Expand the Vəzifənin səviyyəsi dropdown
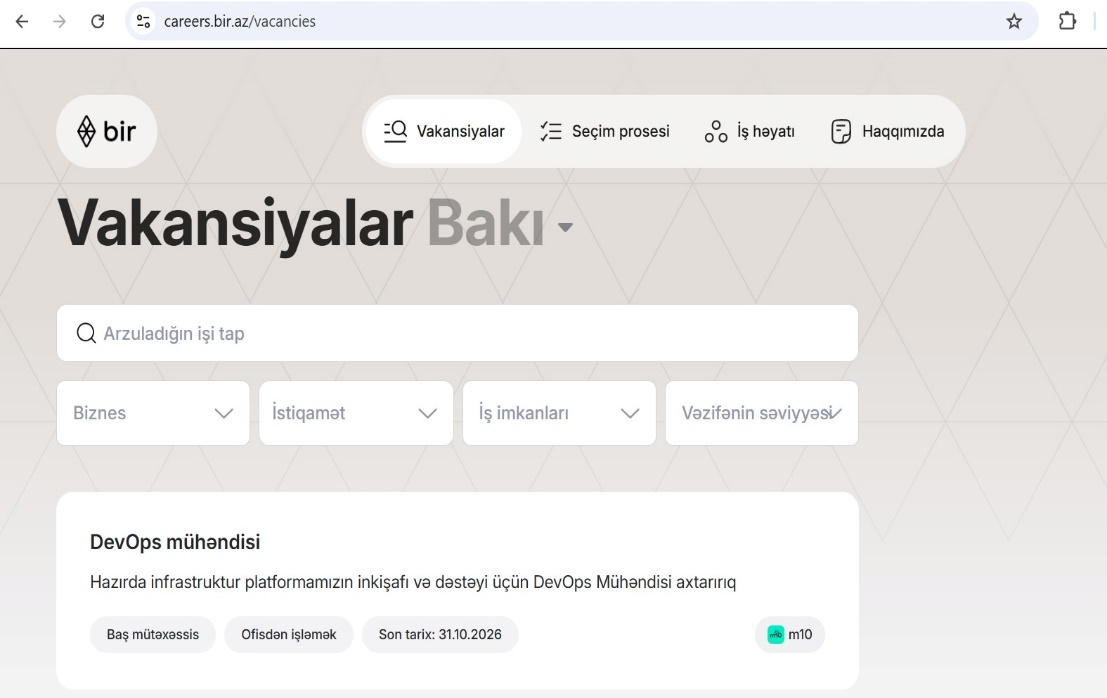1107x698 pixels. [762, 413]
